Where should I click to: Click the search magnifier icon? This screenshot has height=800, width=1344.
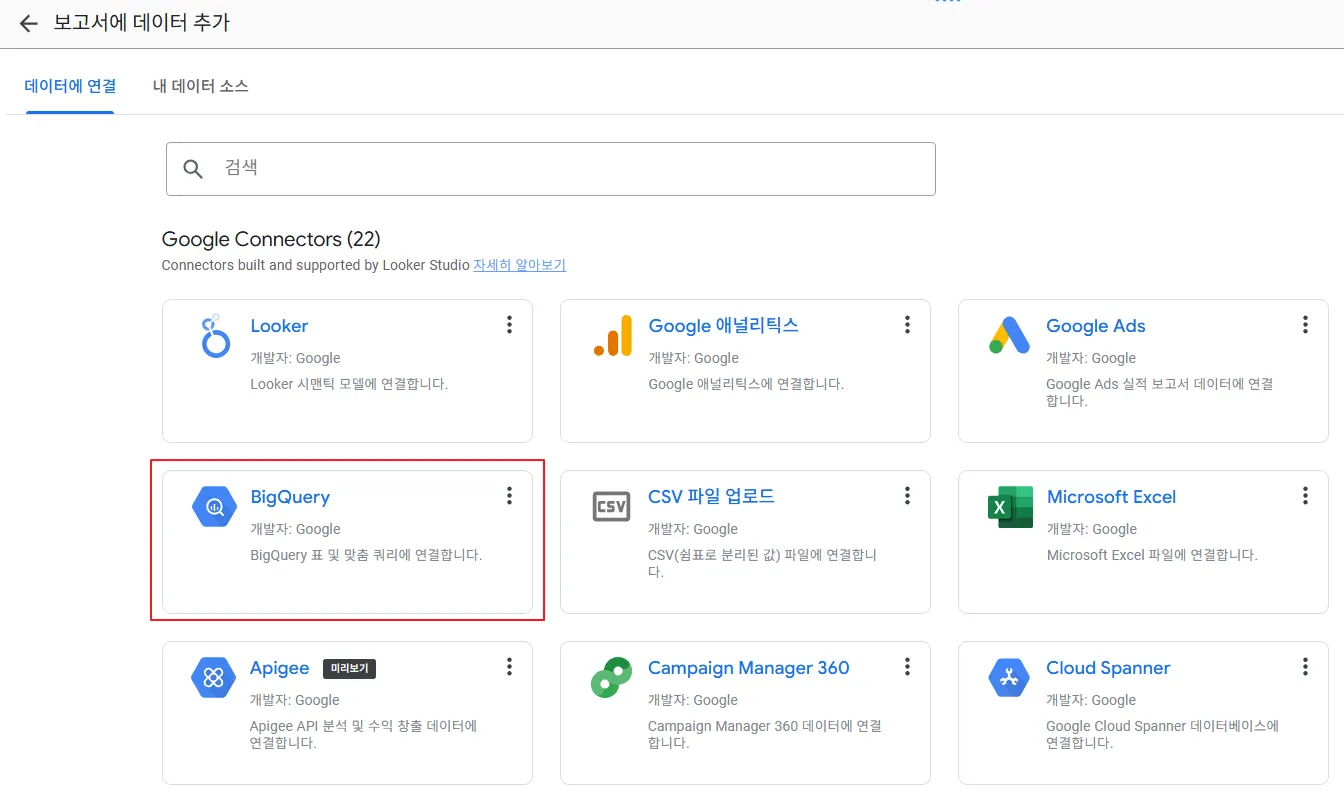coord(193,168)
